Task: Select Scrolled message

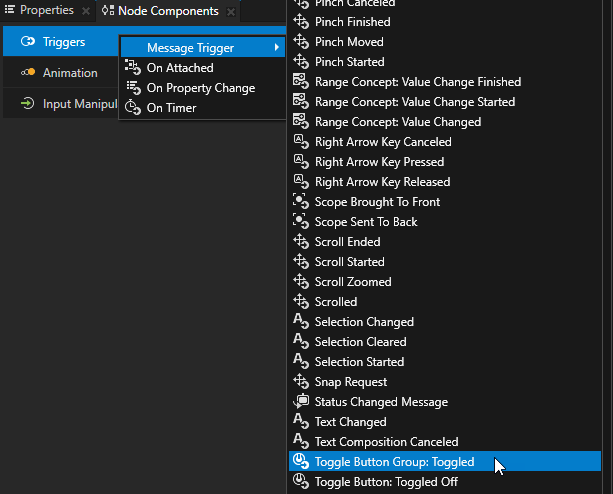Action: (x=445, y=301)
